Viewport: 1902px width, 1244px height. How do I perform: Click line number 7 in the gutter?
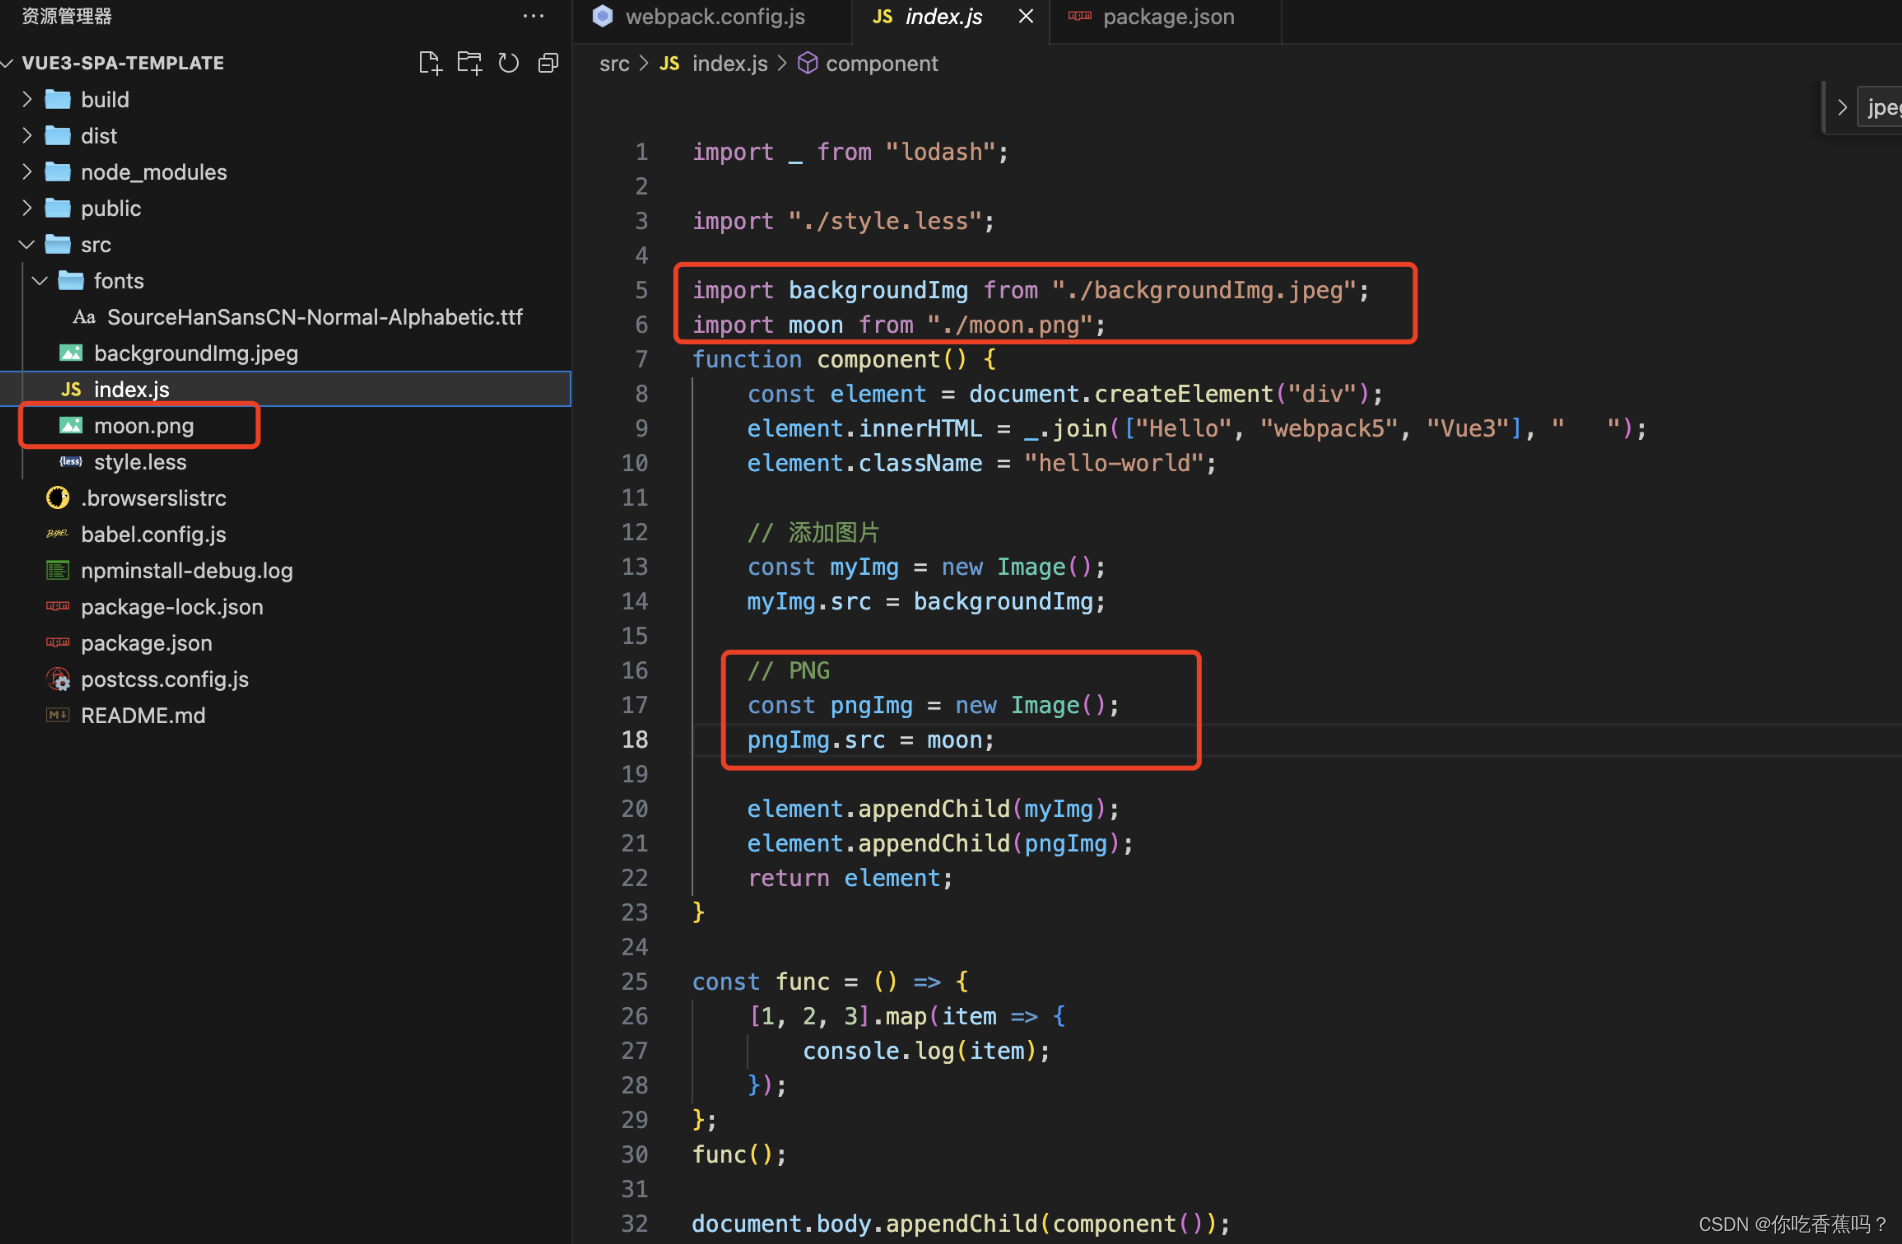point(642,359)
